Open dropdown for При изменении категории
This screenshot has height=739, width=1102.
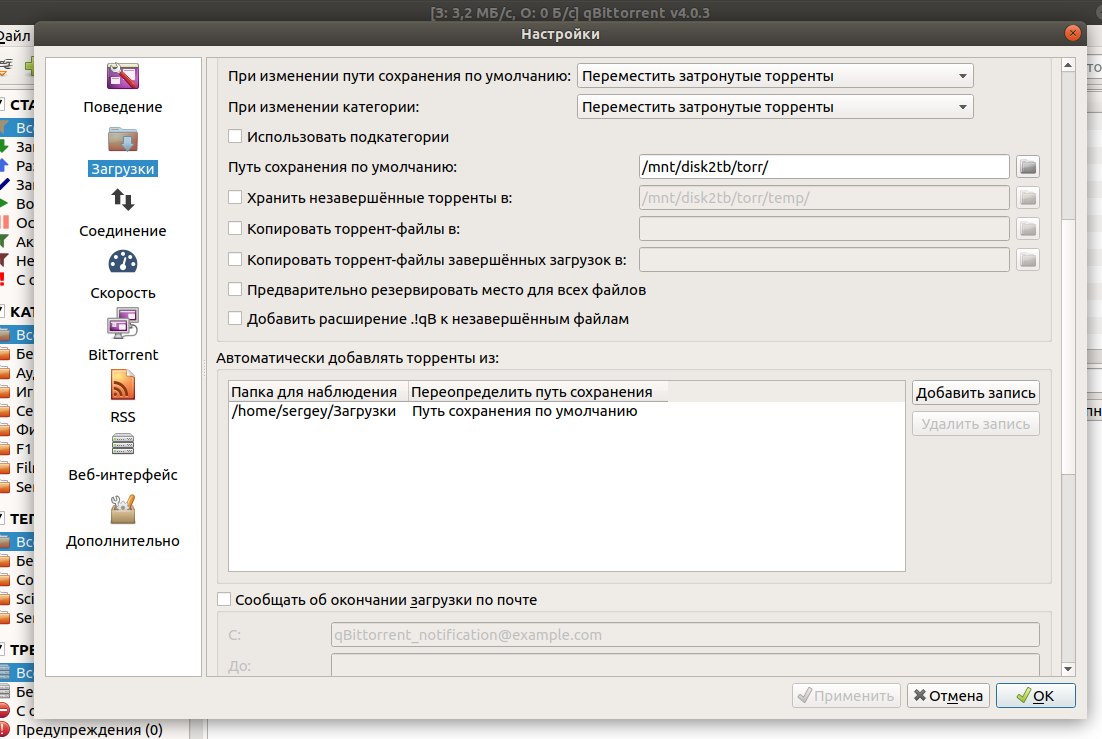[x=774, y=107]
